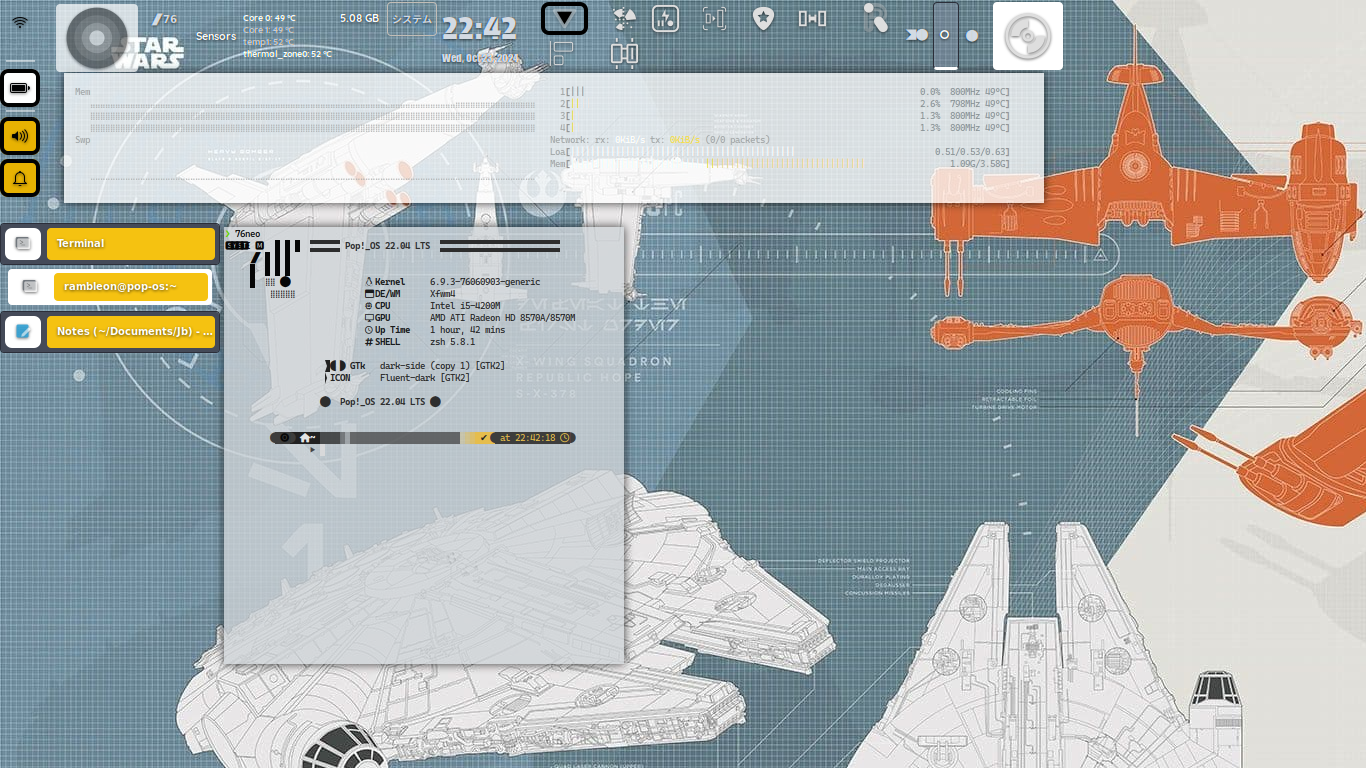Open the Star Wars disc launcher icon
The image size is (1366, 768).
(97, 37)
